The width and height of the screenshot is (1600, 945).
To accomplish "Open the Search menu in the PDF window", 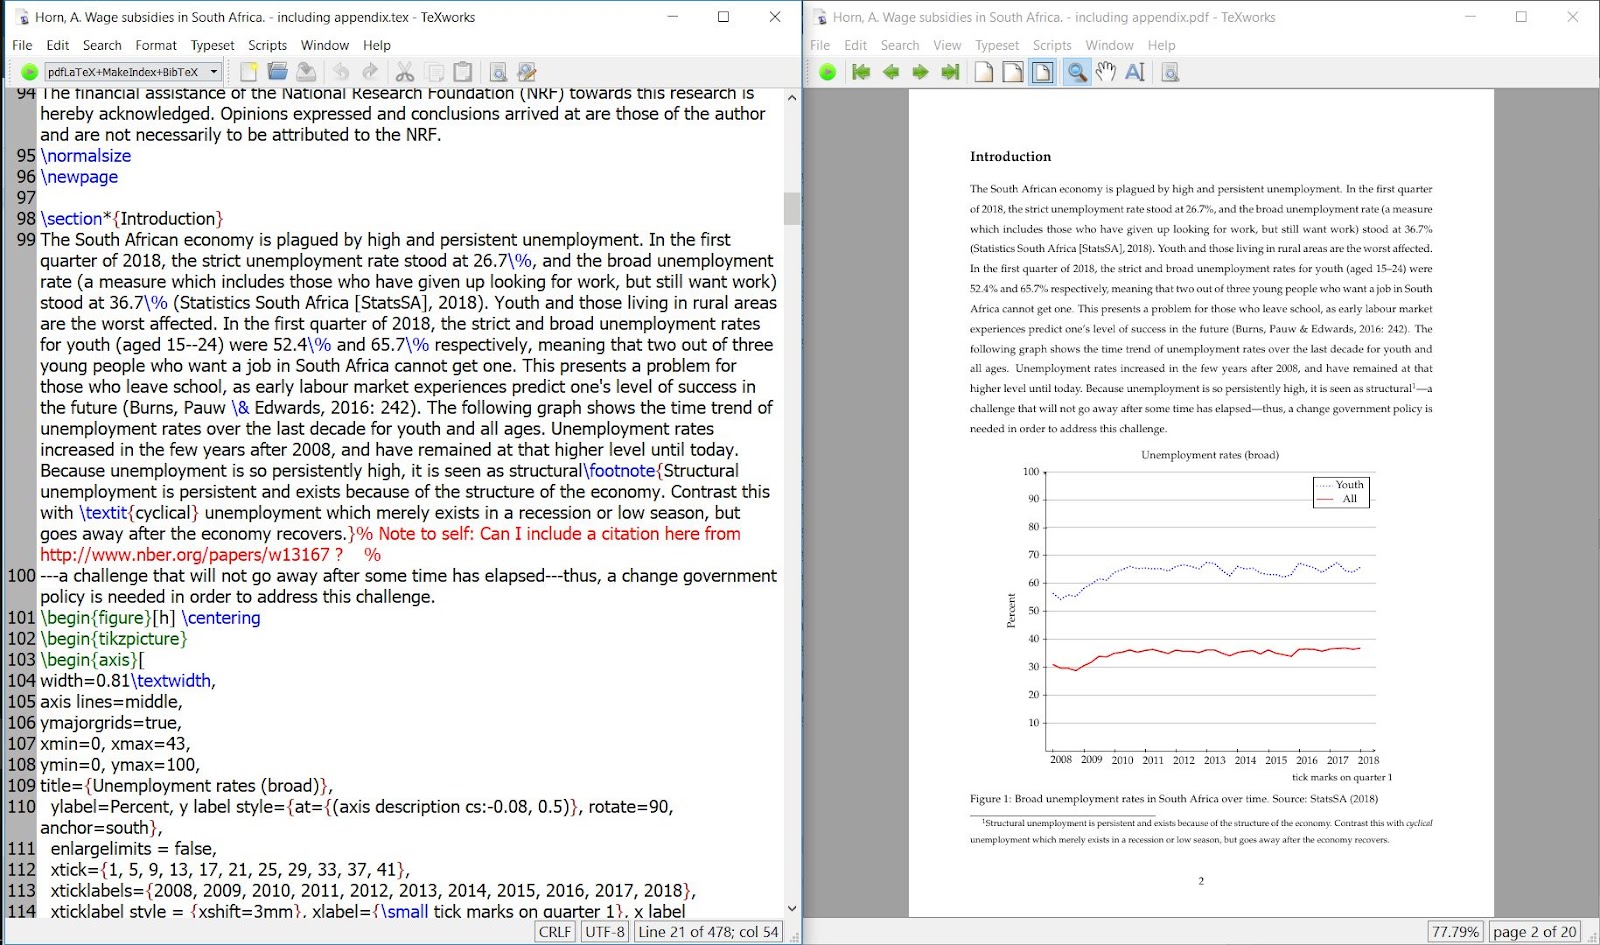I will [900, 45].
